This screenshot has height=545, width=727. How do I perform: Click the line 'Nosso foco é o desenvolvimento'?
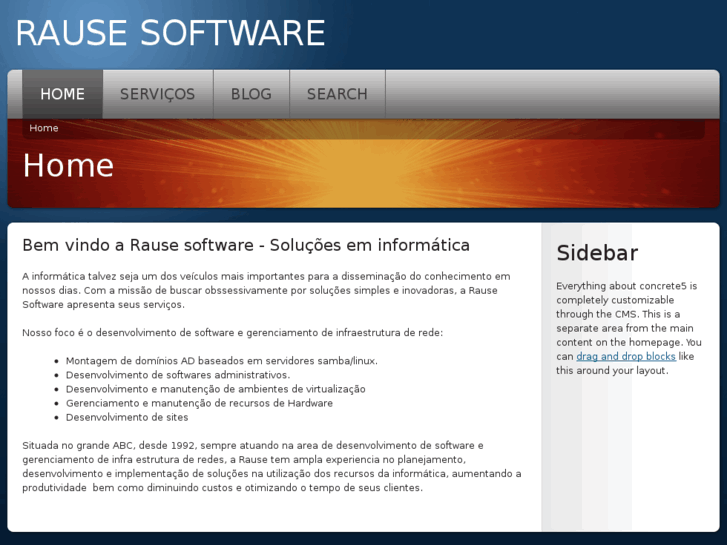coord(233,333)
